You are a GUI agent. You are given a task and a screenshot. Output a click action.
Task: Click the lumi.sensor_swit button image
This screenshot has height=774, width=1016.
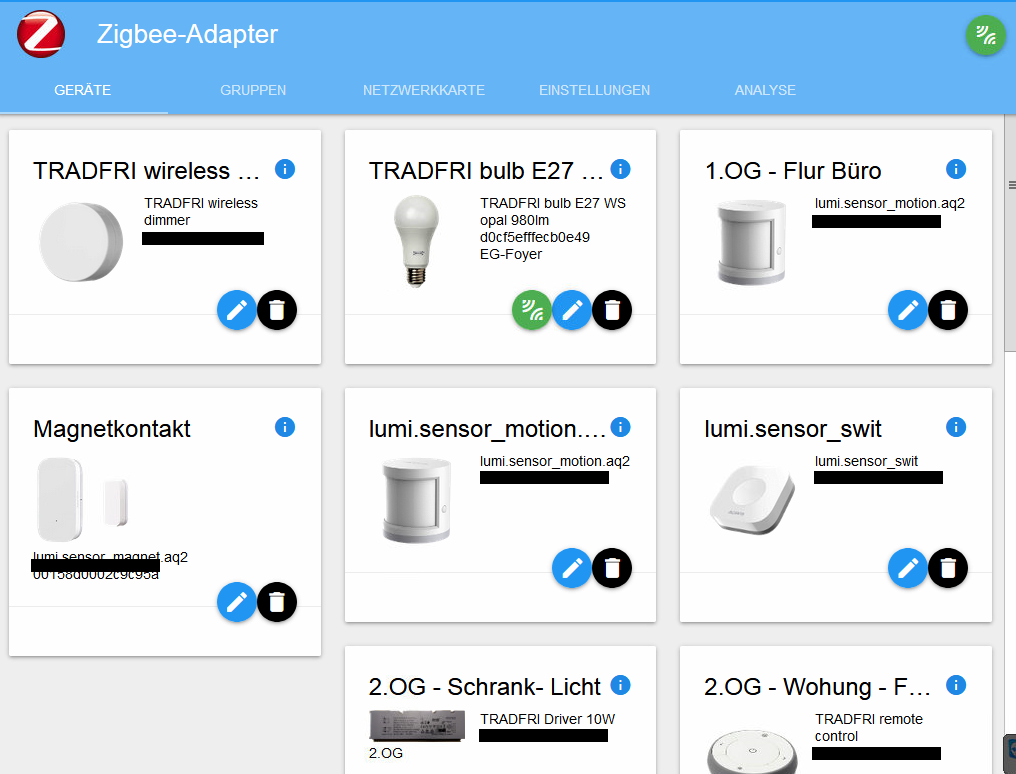point(752,500)
